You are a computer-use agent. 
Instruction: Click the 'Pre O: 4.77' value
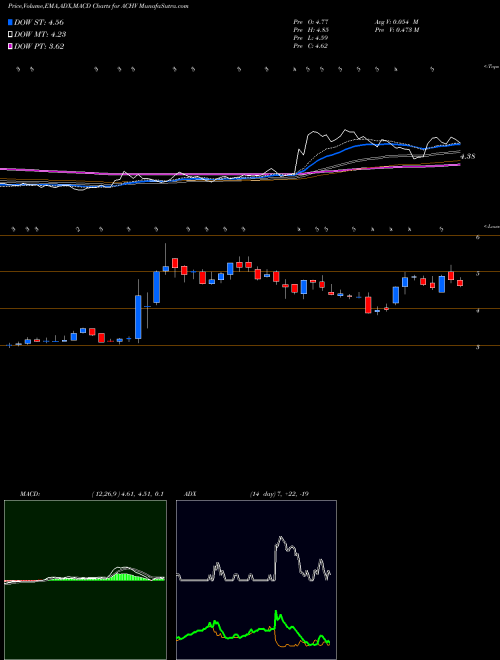coord(311,21)
